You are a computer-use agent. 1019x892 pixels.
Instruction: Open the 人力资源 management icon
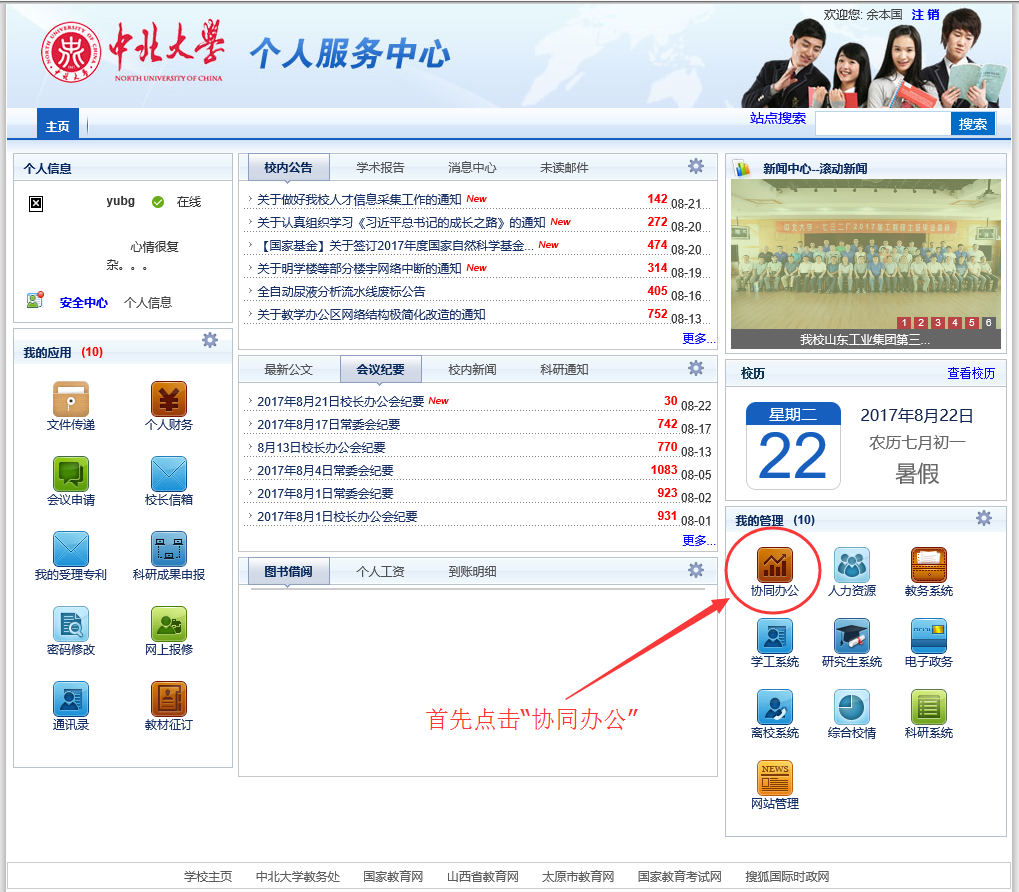click(x=852, y=565)
